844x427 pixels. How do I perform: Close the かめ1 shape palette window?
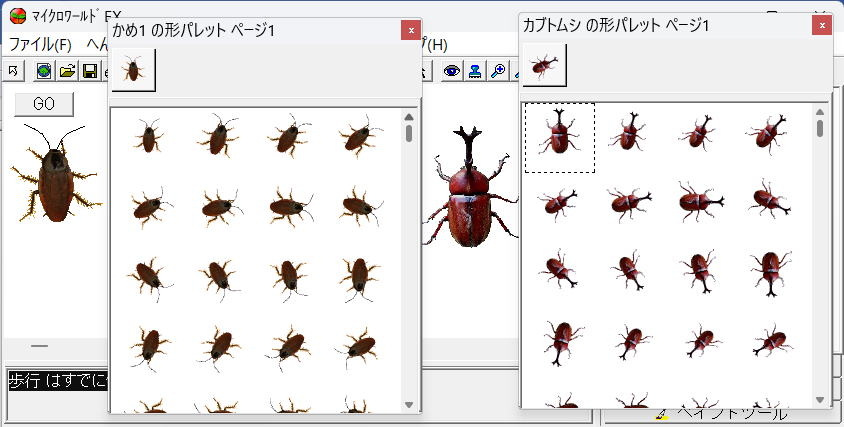click(411, 31)
